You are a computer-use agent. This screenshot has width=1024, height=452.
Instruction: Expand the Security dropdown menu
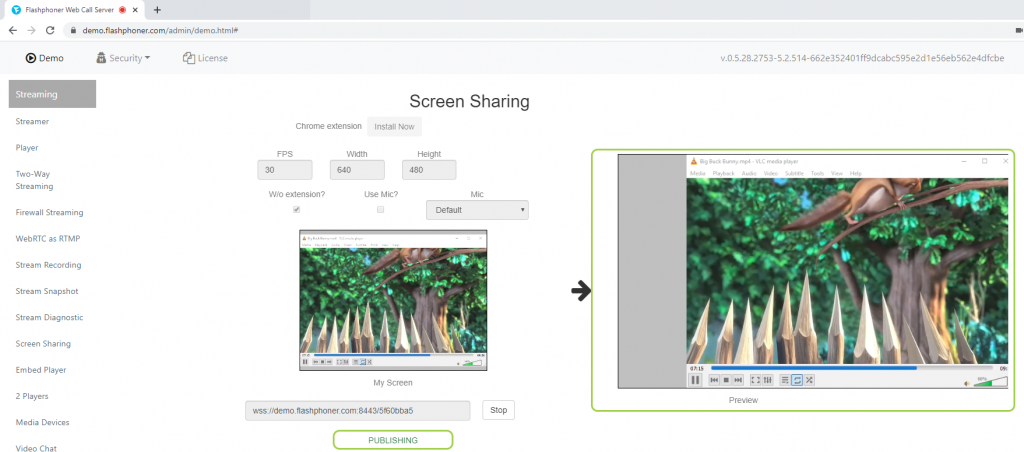pyautogui.click(x=123, y=58)
